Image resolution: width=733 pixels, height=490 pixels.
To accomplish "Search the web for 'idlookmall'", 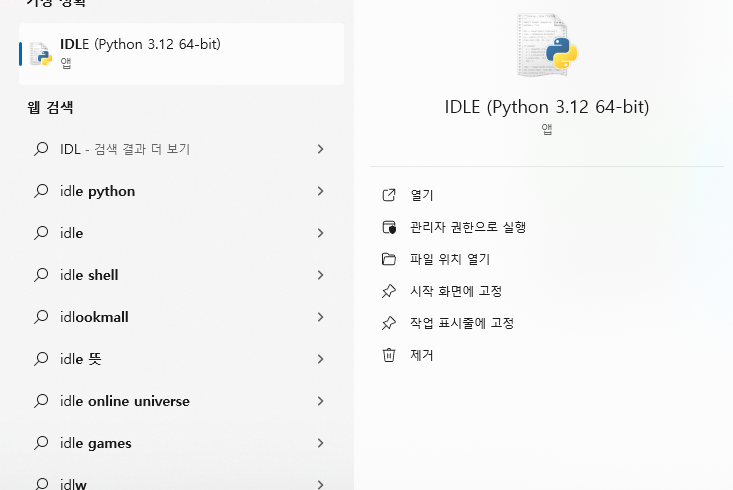I will click(181, 317).
